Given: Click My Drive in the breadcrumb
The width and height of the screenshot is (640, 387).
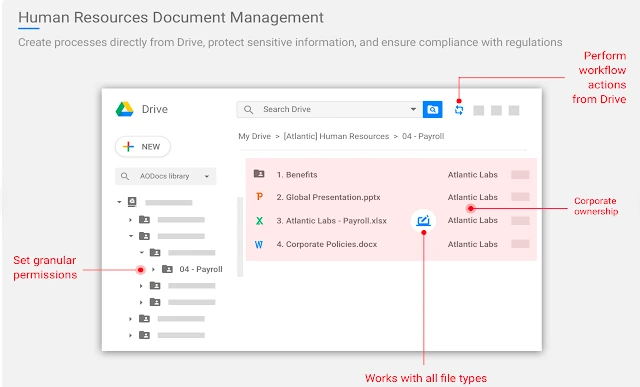Looking at the screenshot, I should coord(254,136).
